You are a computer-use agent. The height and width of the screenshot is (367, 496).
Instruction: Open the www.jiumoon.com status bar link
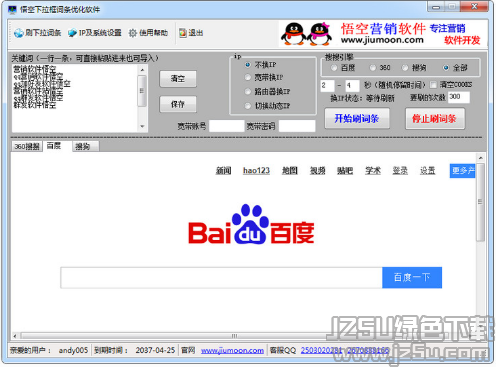pyautogui.click(x=232, y=350)
